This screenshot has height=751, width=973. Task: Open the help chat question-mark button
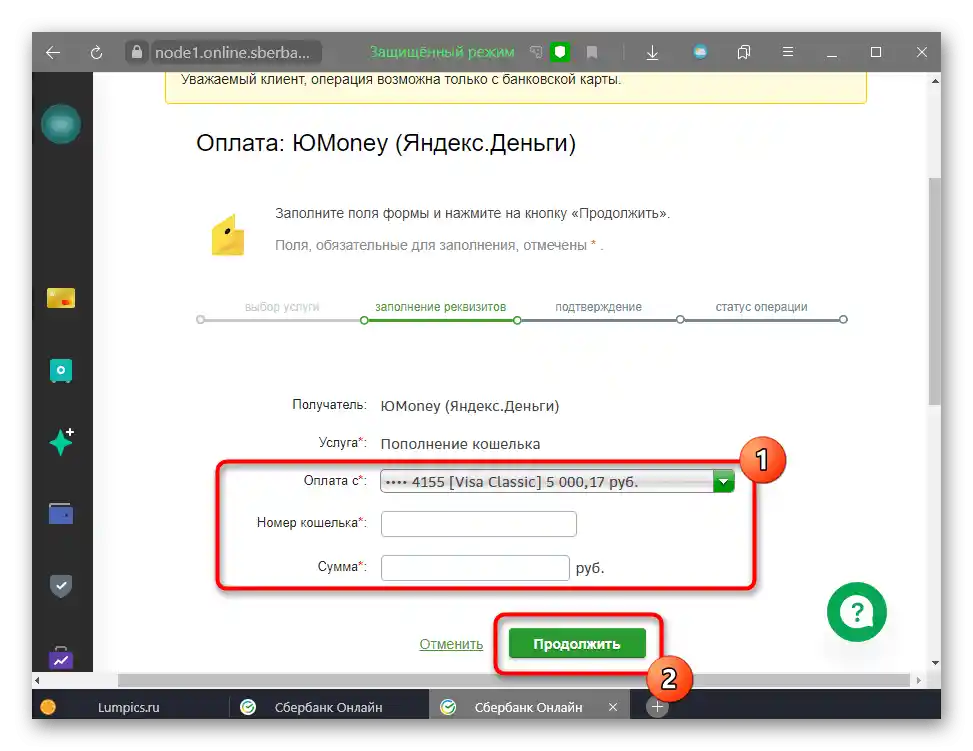(x=857, y=612)
